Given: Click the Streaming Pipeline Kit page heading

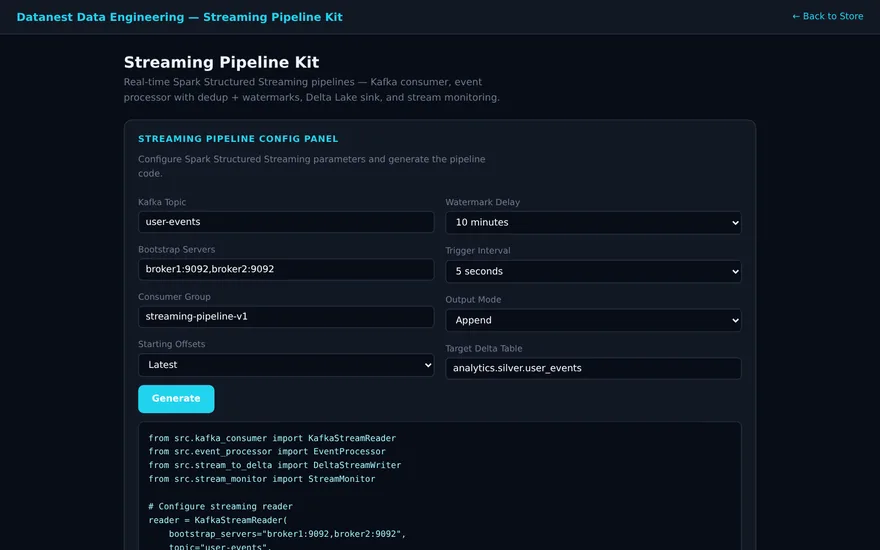Looking at the screenshot, I should pyautogui.click(x=221, y=62).
